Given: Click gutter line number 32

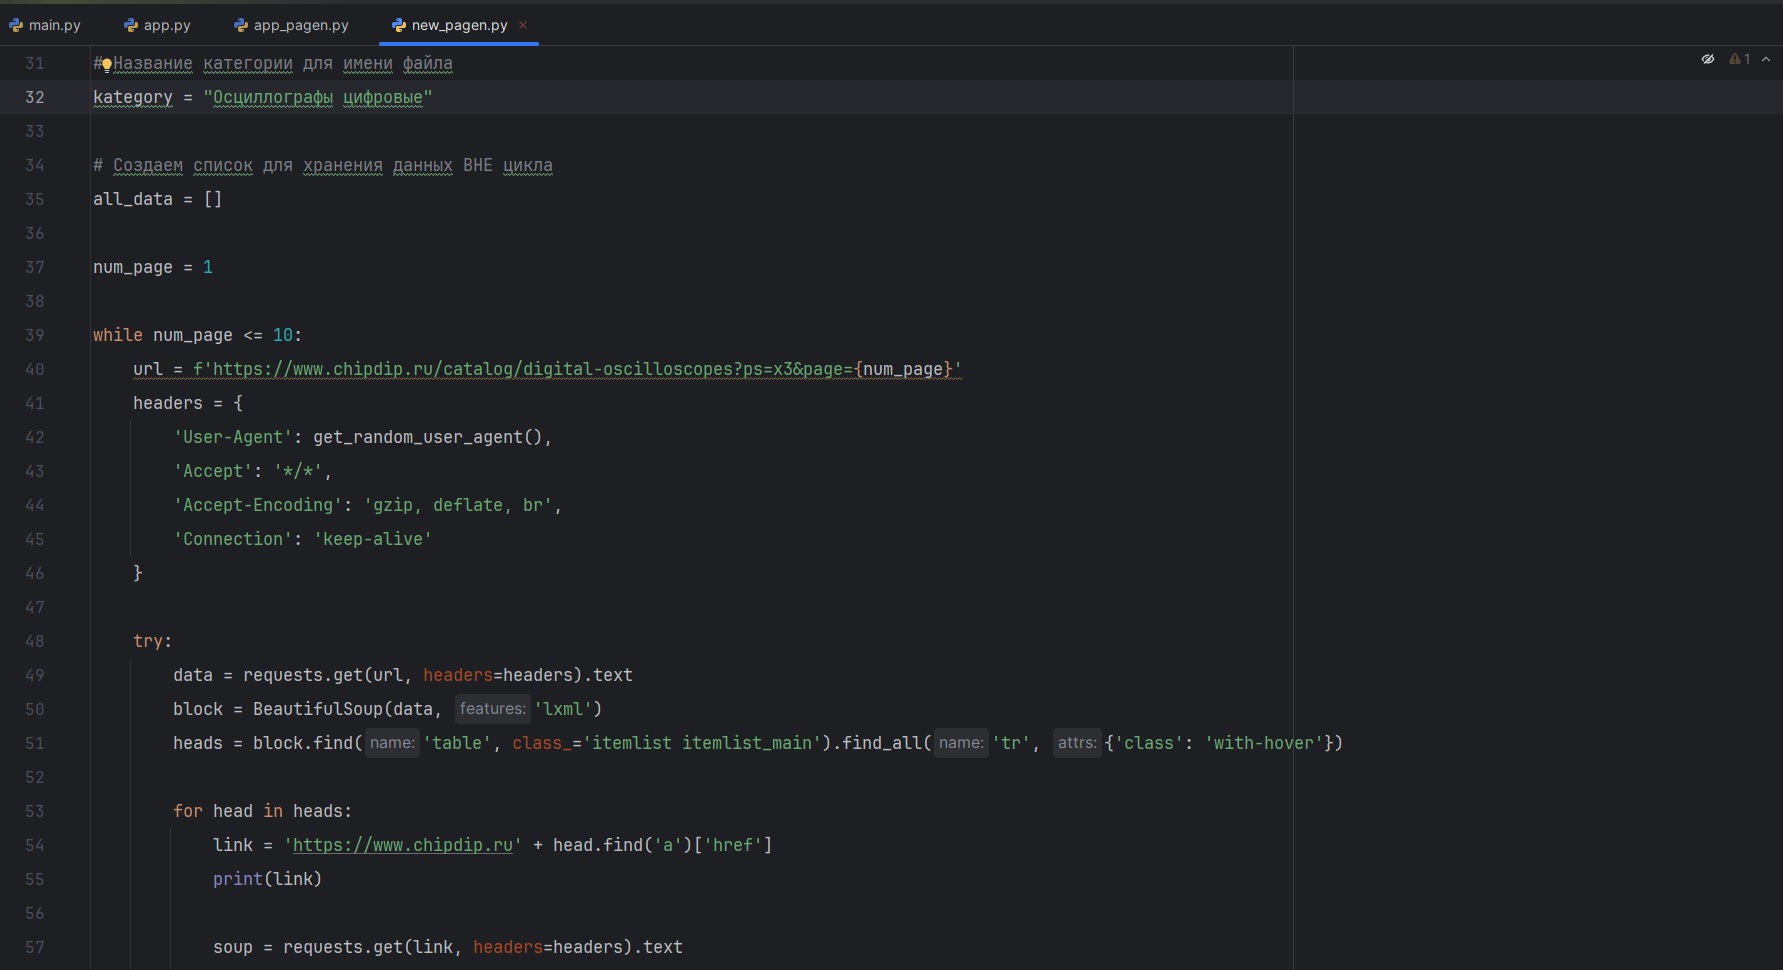Looking at the screenshot, I should click(35, 97).
